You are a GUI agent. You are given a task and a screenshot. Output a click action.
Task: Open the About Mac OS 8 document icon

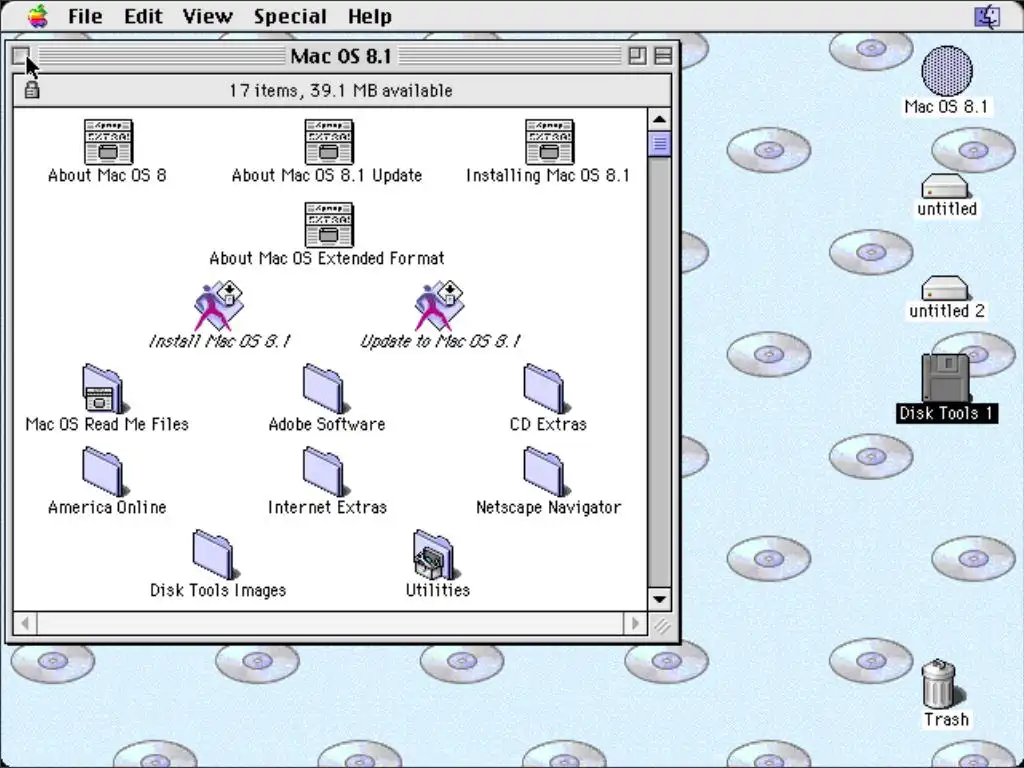pyautogui.click(x=108, y=142)
